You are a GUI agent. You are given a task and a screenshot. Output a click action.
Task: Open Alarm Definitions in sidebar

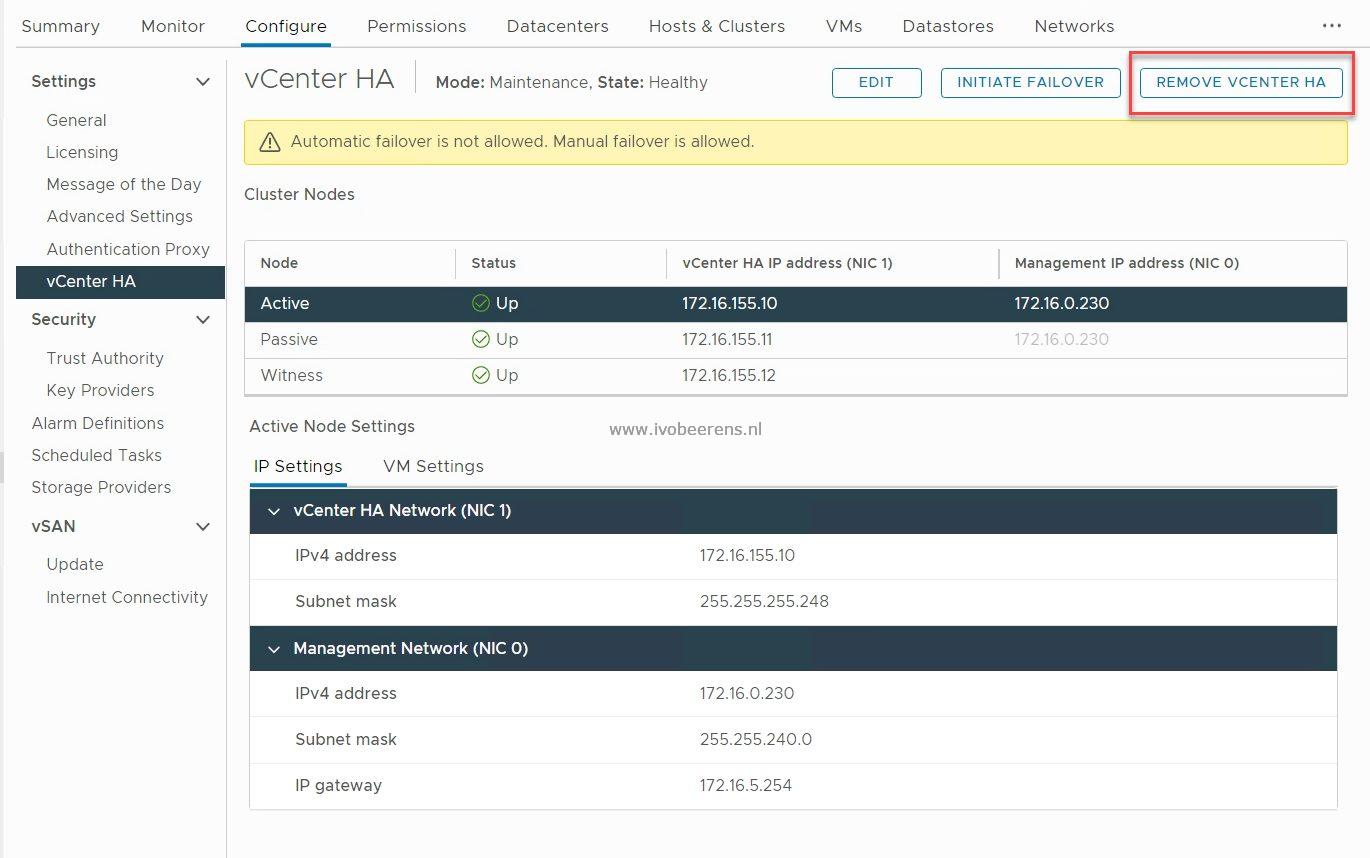(98, 423)
